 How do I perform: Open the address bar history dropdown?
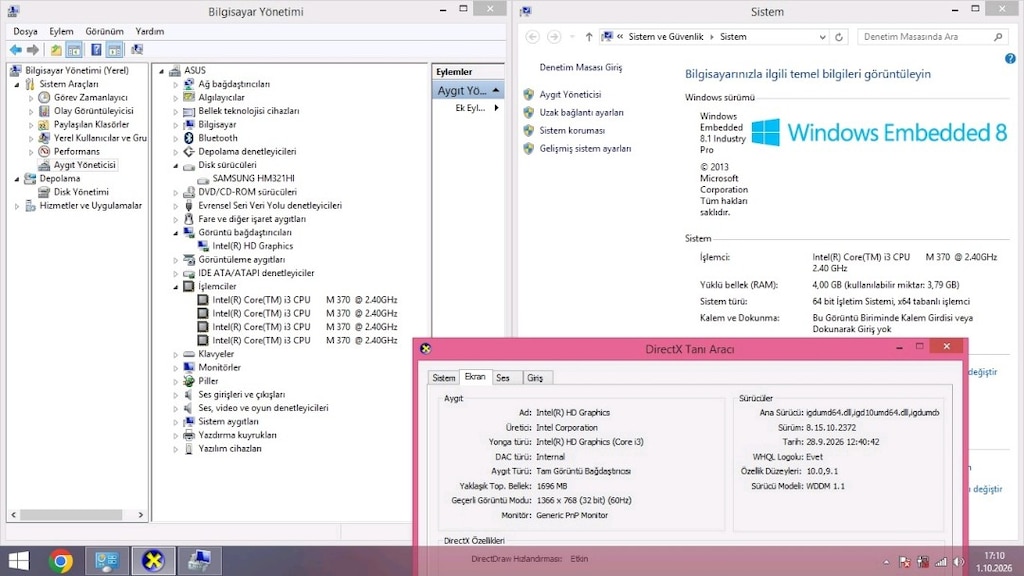click(822, 37)
